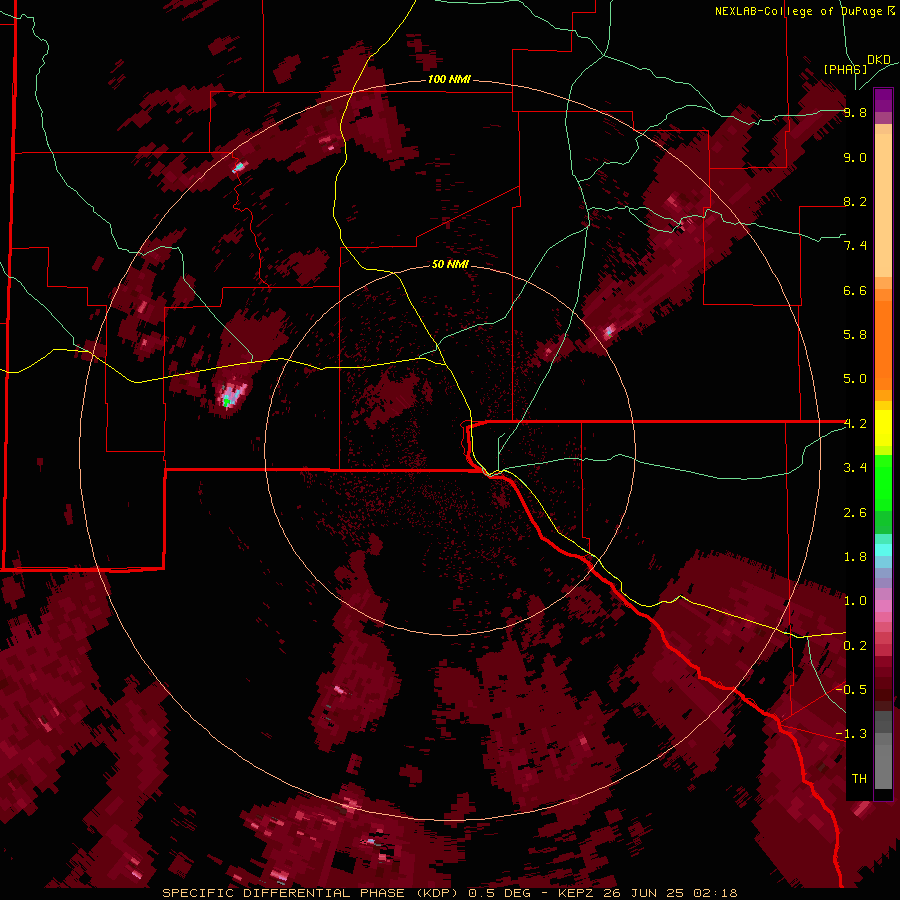
Task: Click the 0.2 scale value
Action: (x=855, y=646)
